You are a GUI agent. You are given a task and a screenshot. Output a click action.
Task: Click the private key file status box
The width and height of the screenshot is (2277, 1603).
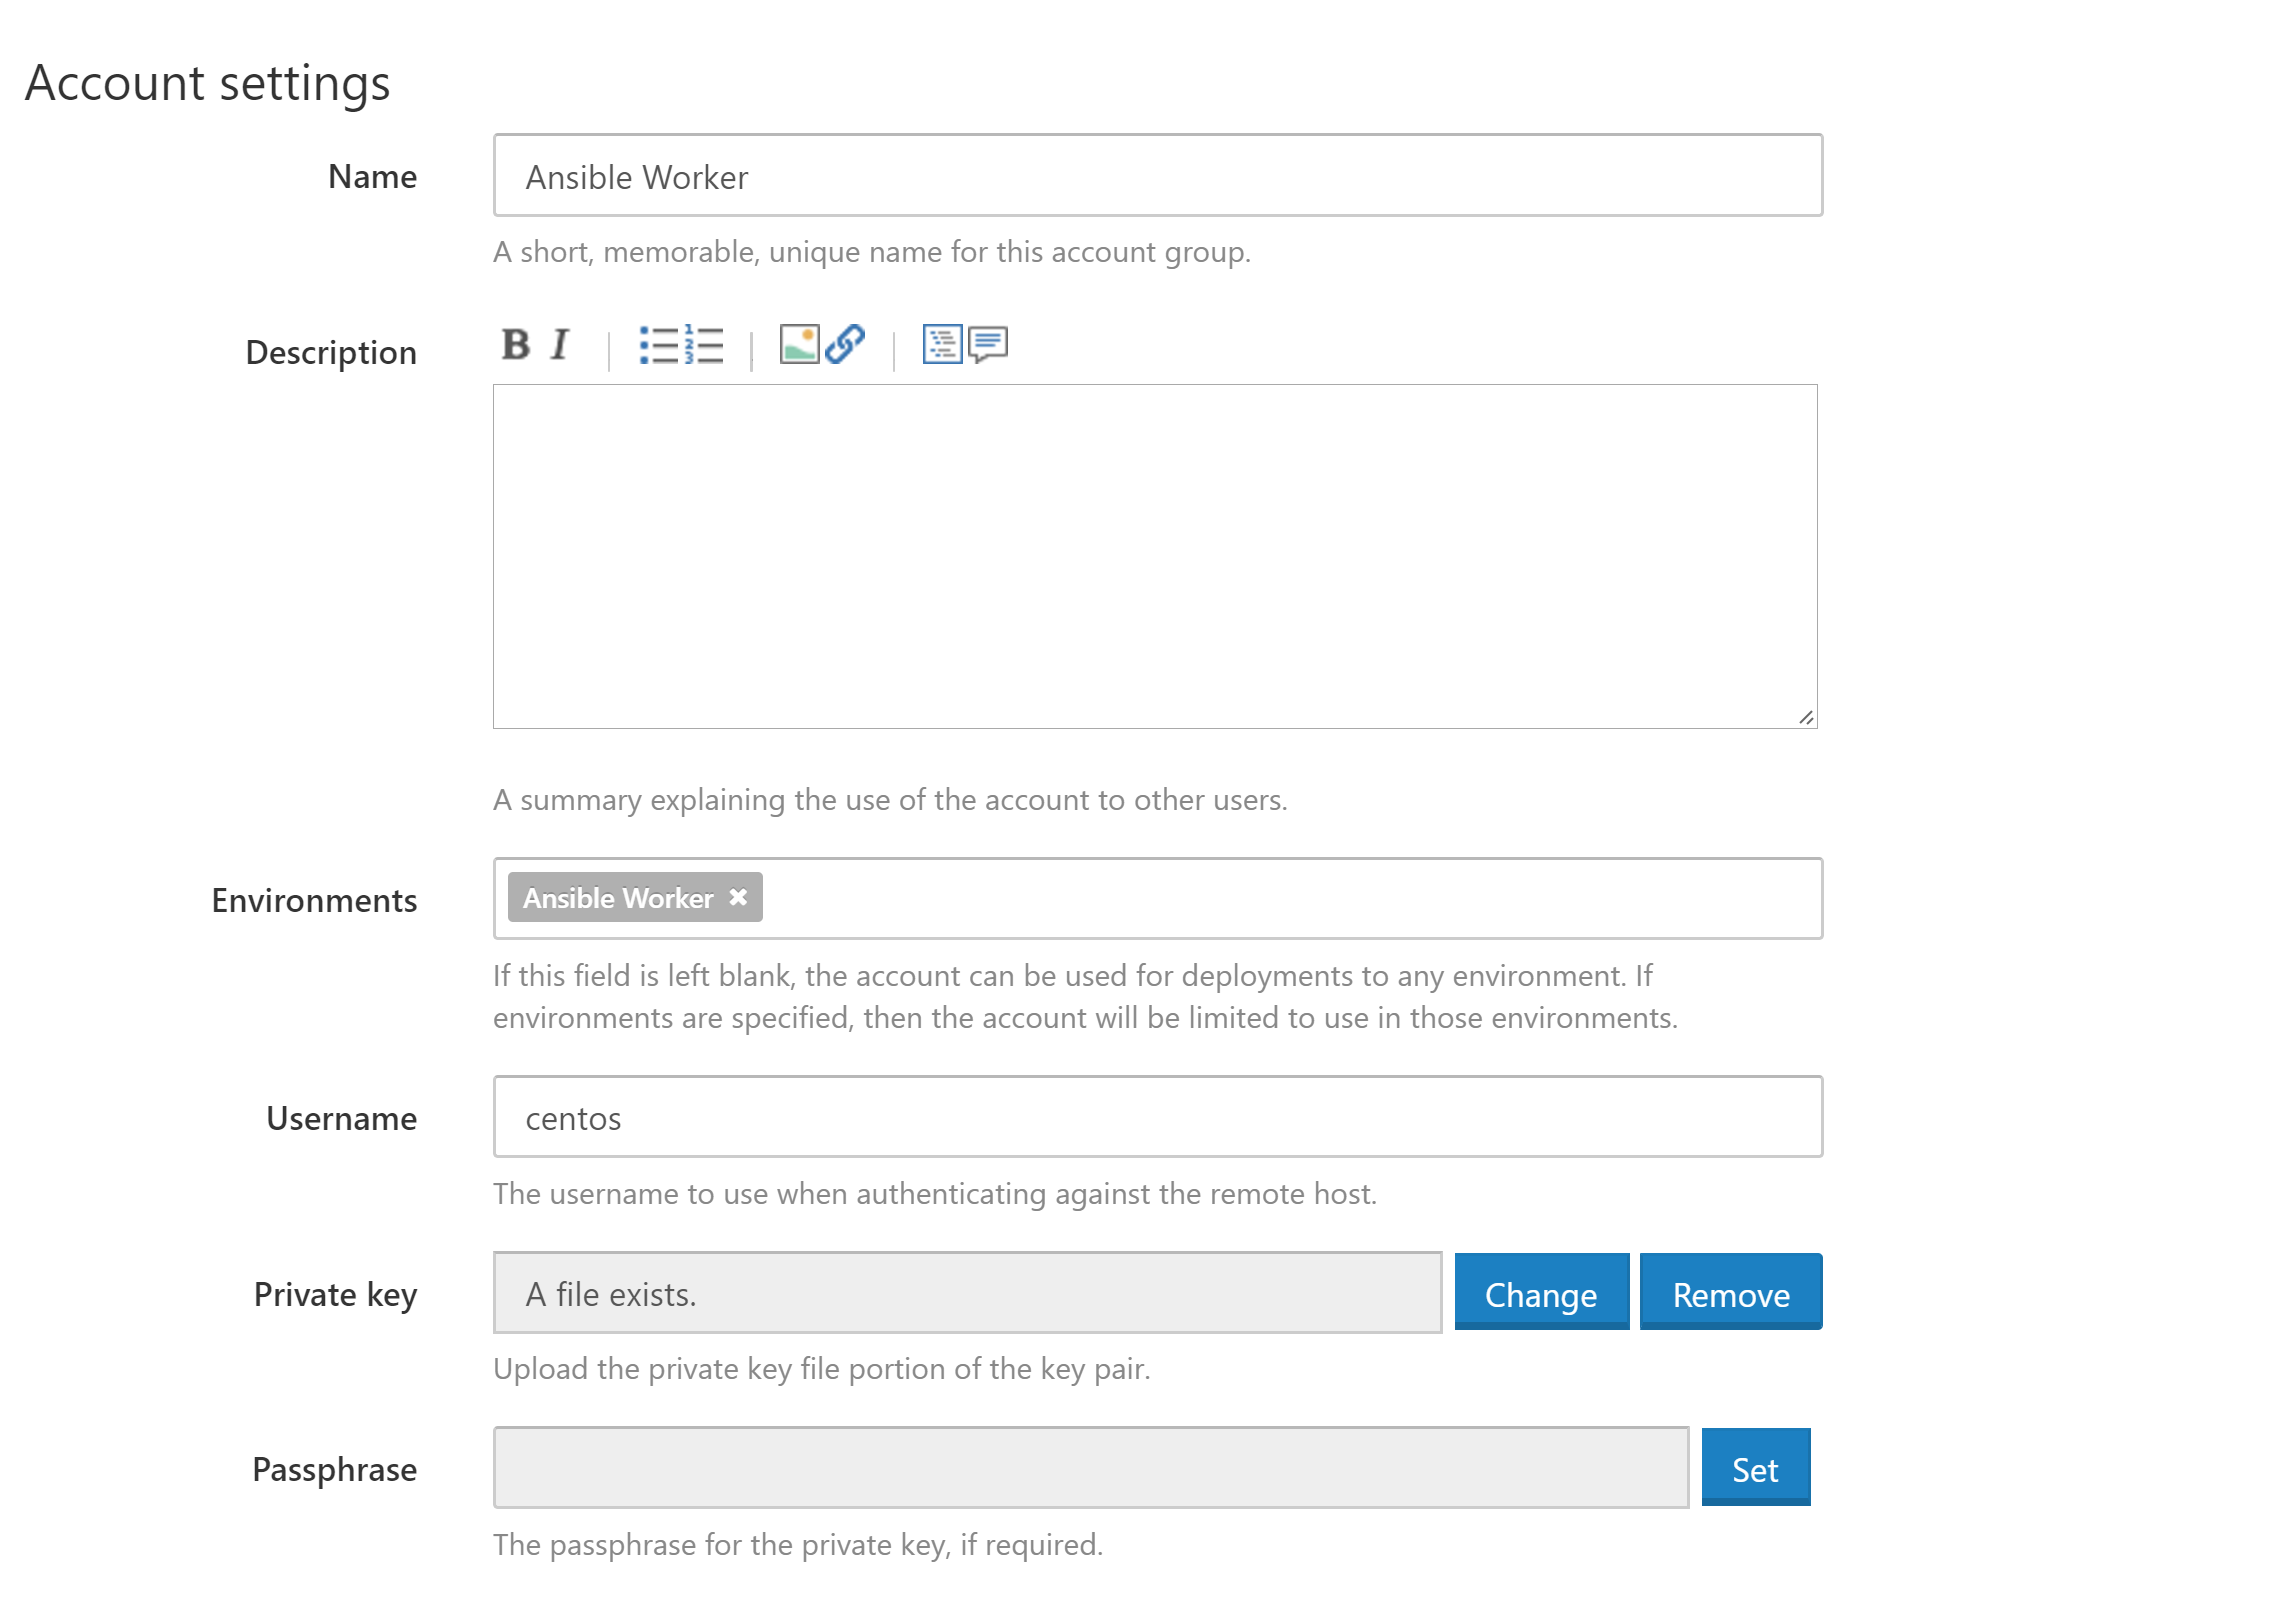pos(965,1293)
